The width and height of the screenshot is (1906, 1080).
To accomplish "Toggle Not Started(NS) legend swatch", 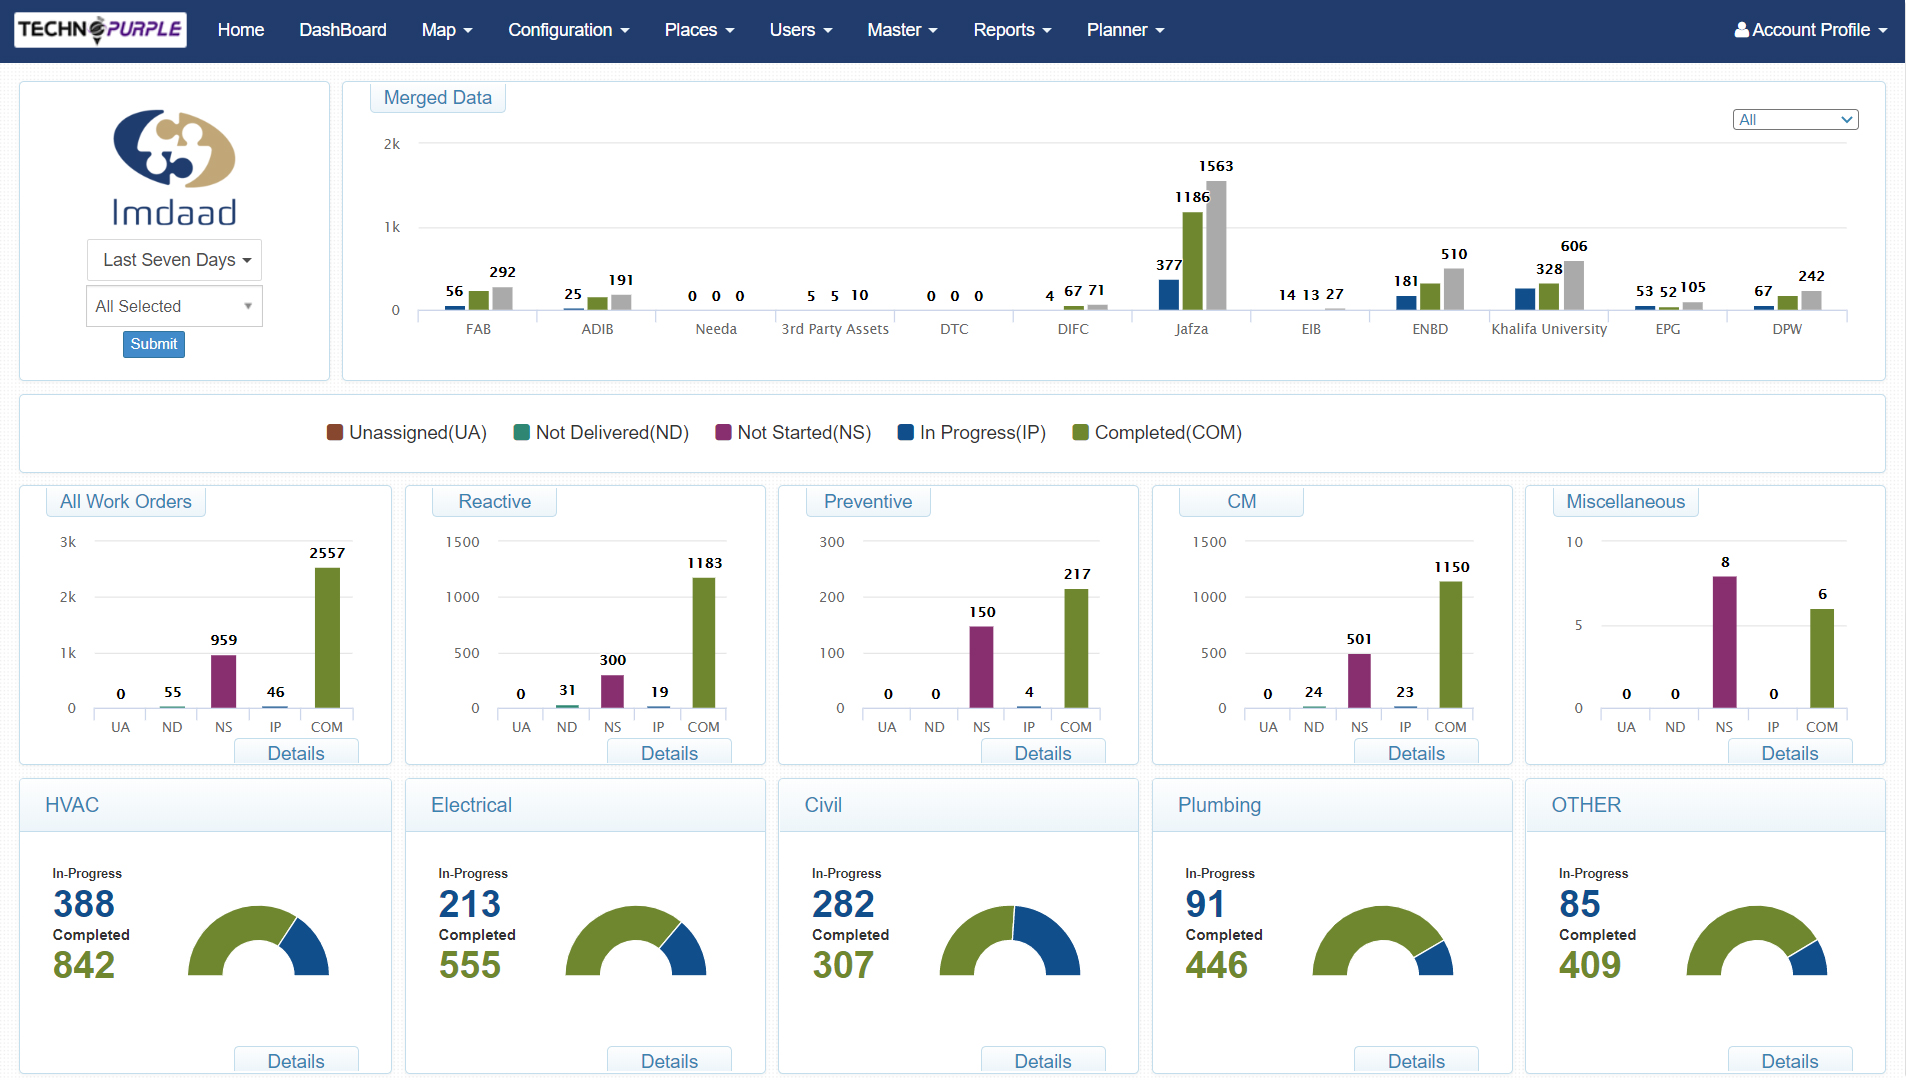I will [723, 432].
